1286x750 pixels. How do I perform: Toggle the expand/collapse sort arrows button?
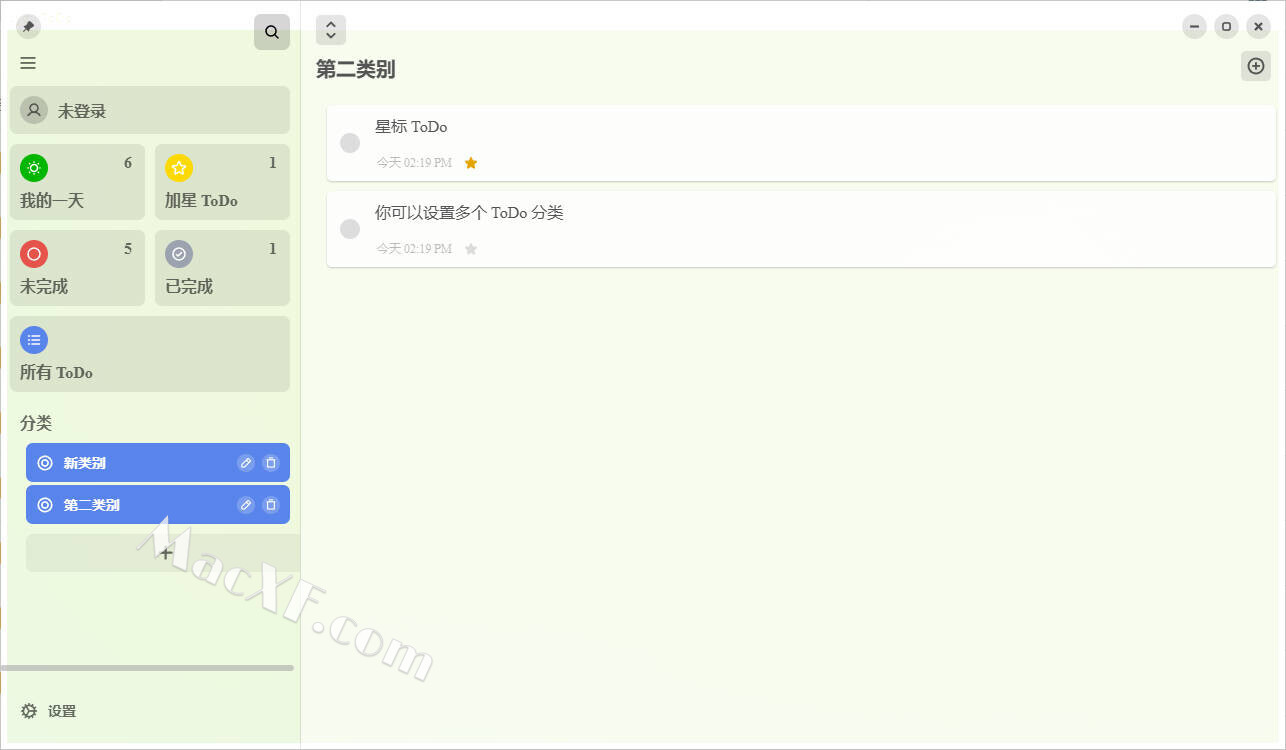pyautogui.click(x=331, y=30)
